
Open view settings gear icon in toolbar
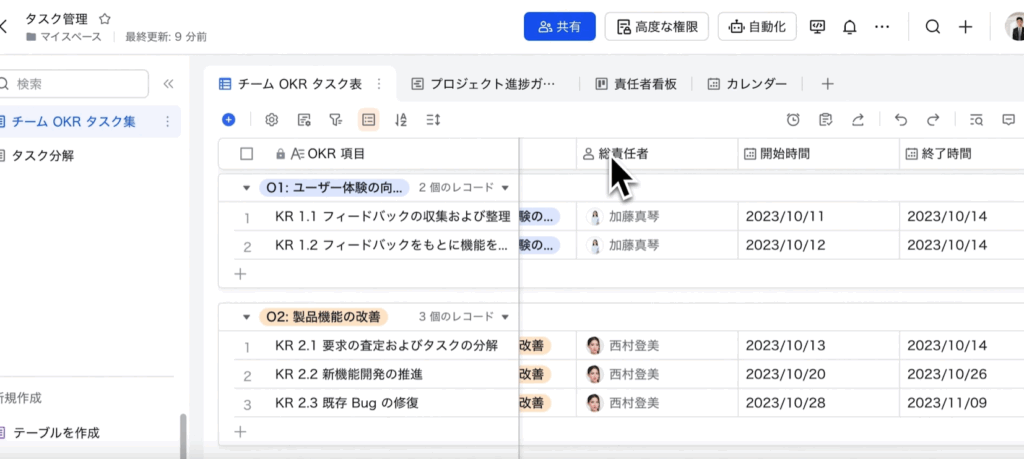(271, 119)
